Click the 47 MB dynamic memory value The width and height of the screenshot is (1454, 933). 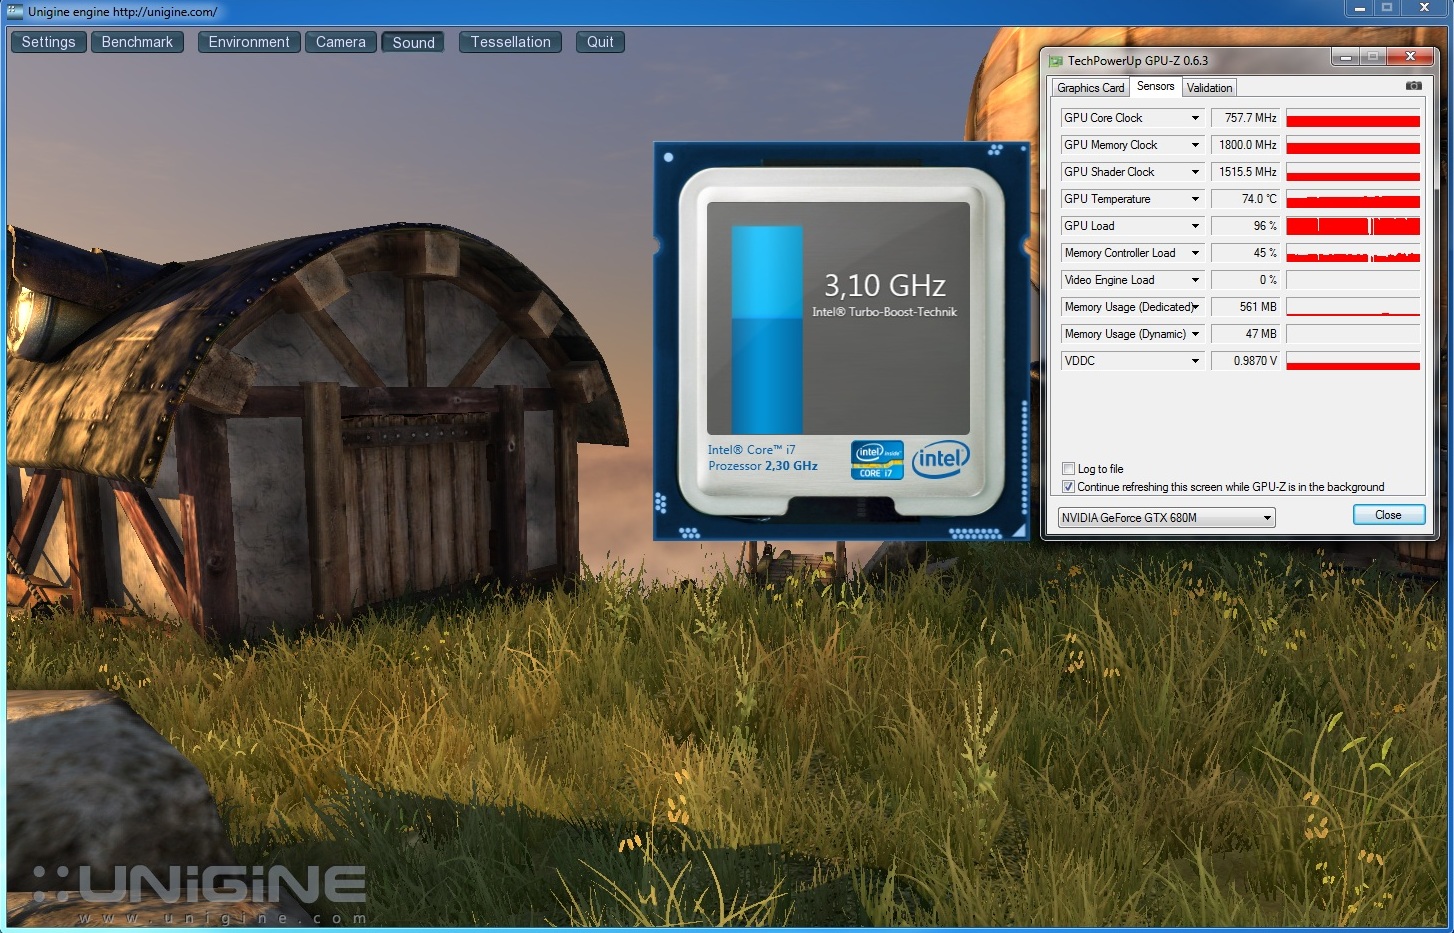(x=1245, y=334)
